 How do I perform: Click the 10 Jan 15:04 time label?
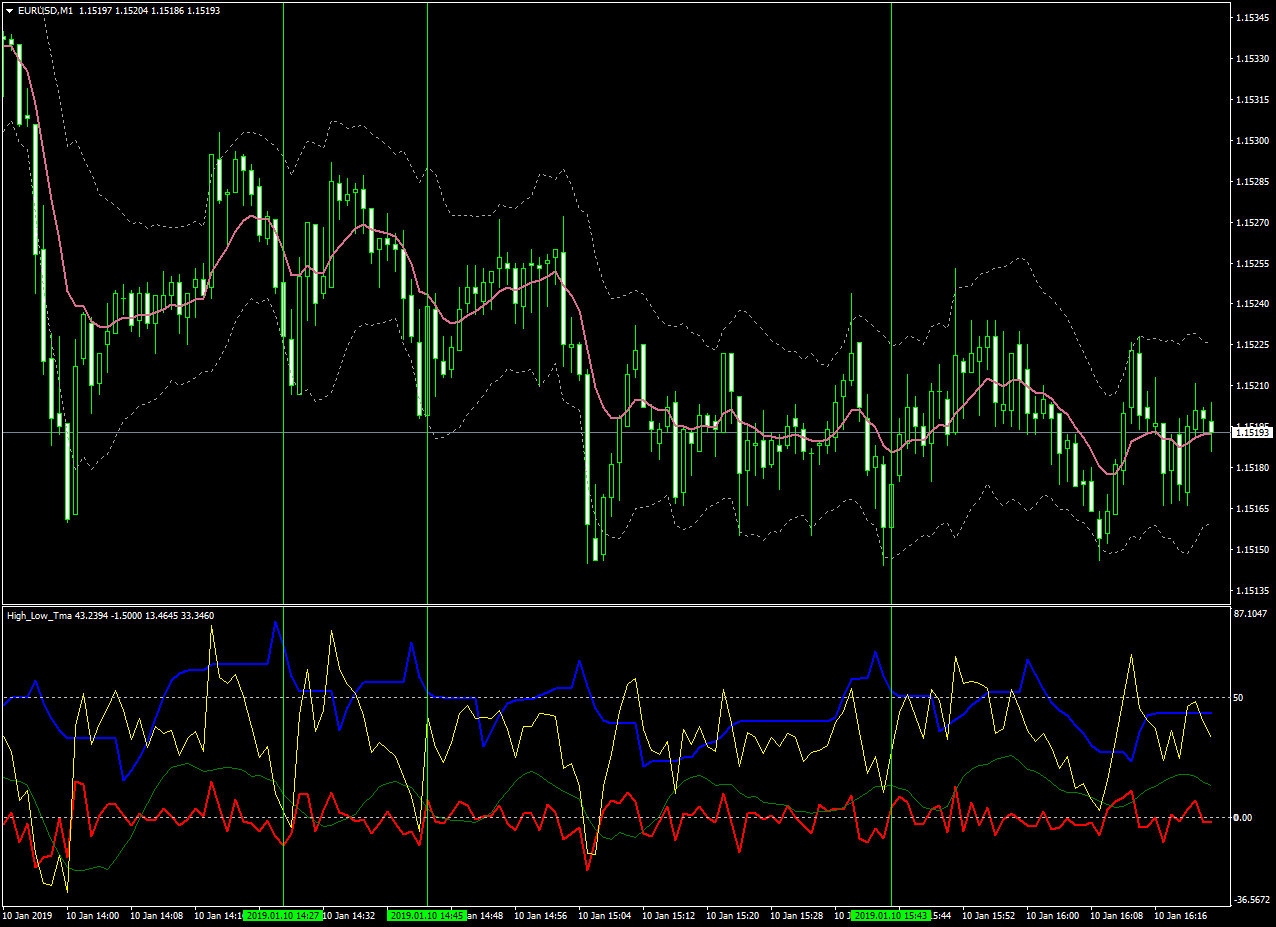[x=605, y=915]
